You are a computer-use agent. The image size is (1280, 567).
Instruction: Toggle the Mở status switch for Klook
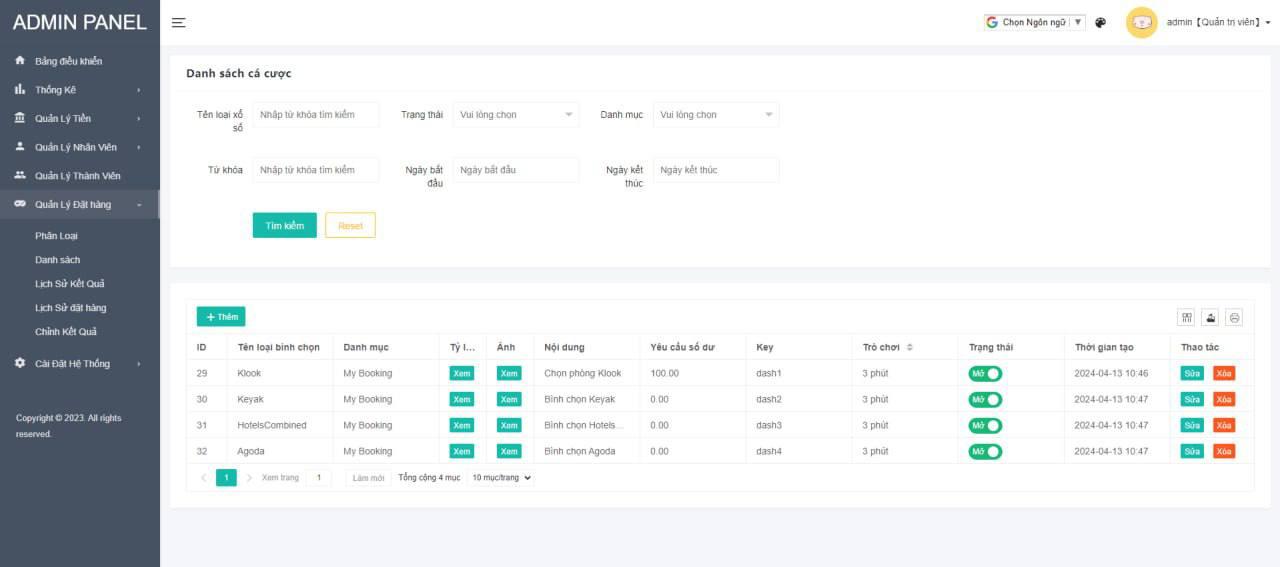pos(985,373)
